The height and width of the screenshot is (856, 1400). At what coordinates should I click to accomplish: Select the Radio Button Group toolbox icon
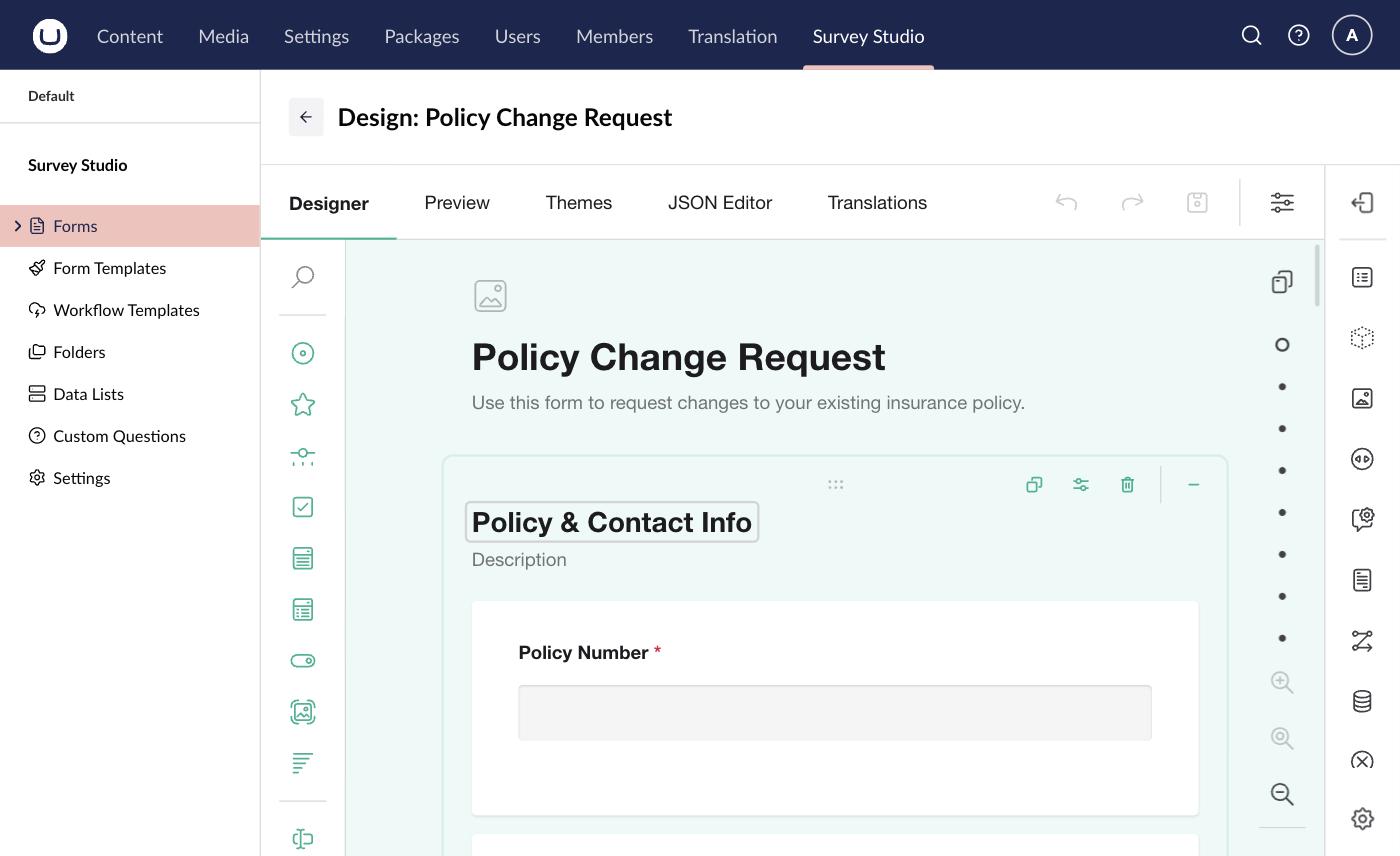click(x=303, y=353)
